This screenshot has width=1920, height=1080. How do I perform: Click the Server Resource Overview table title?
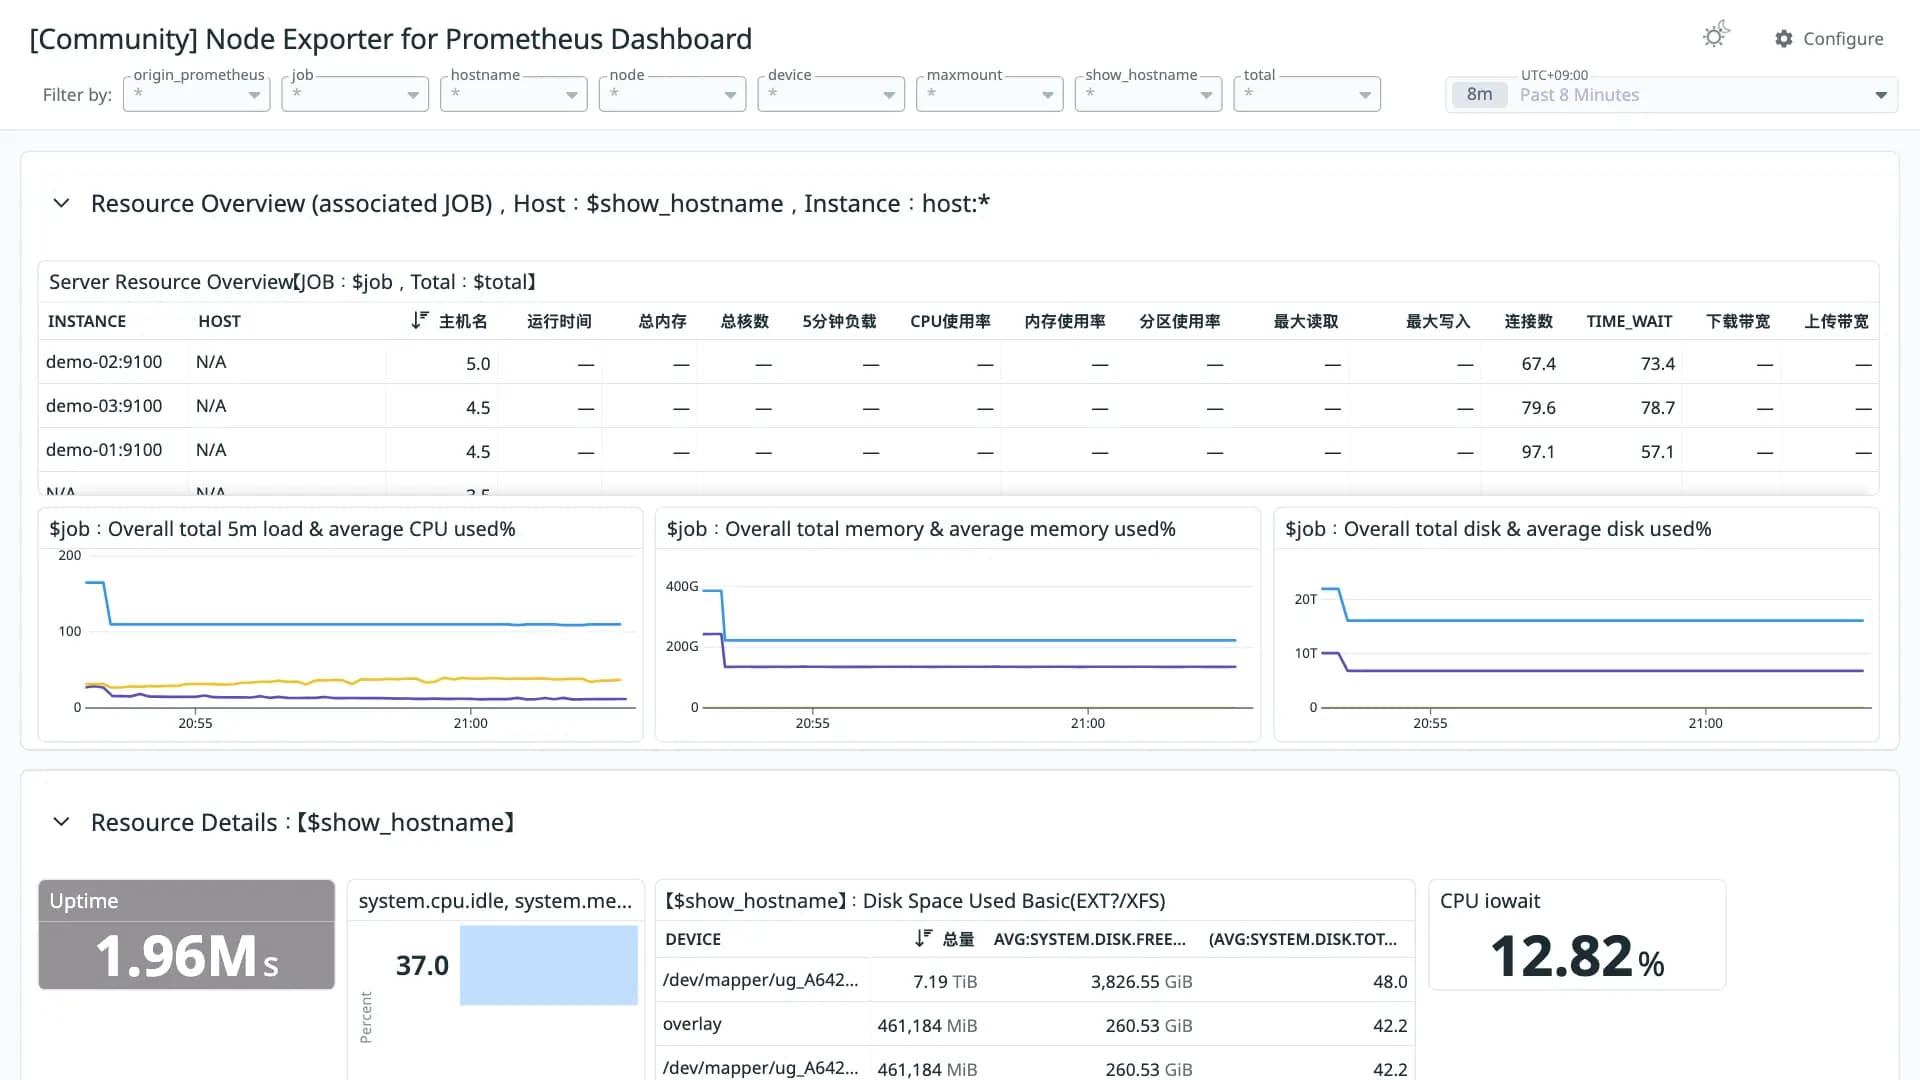(292, 282)
